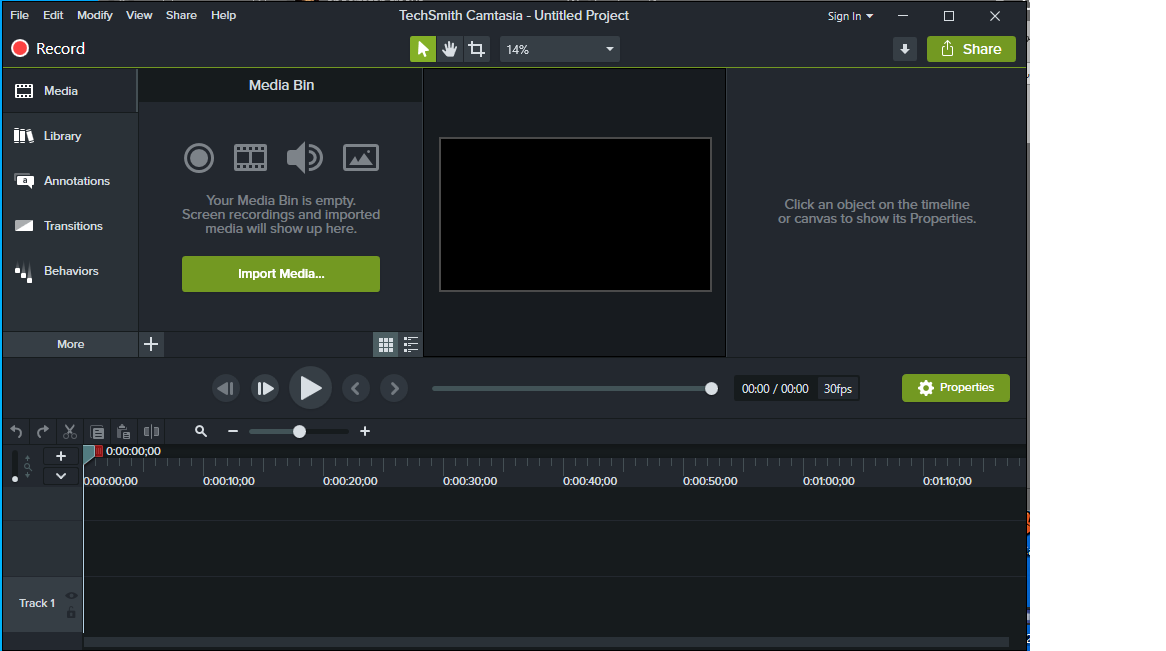Open the Behaviors tab

[x=70, y=271]
